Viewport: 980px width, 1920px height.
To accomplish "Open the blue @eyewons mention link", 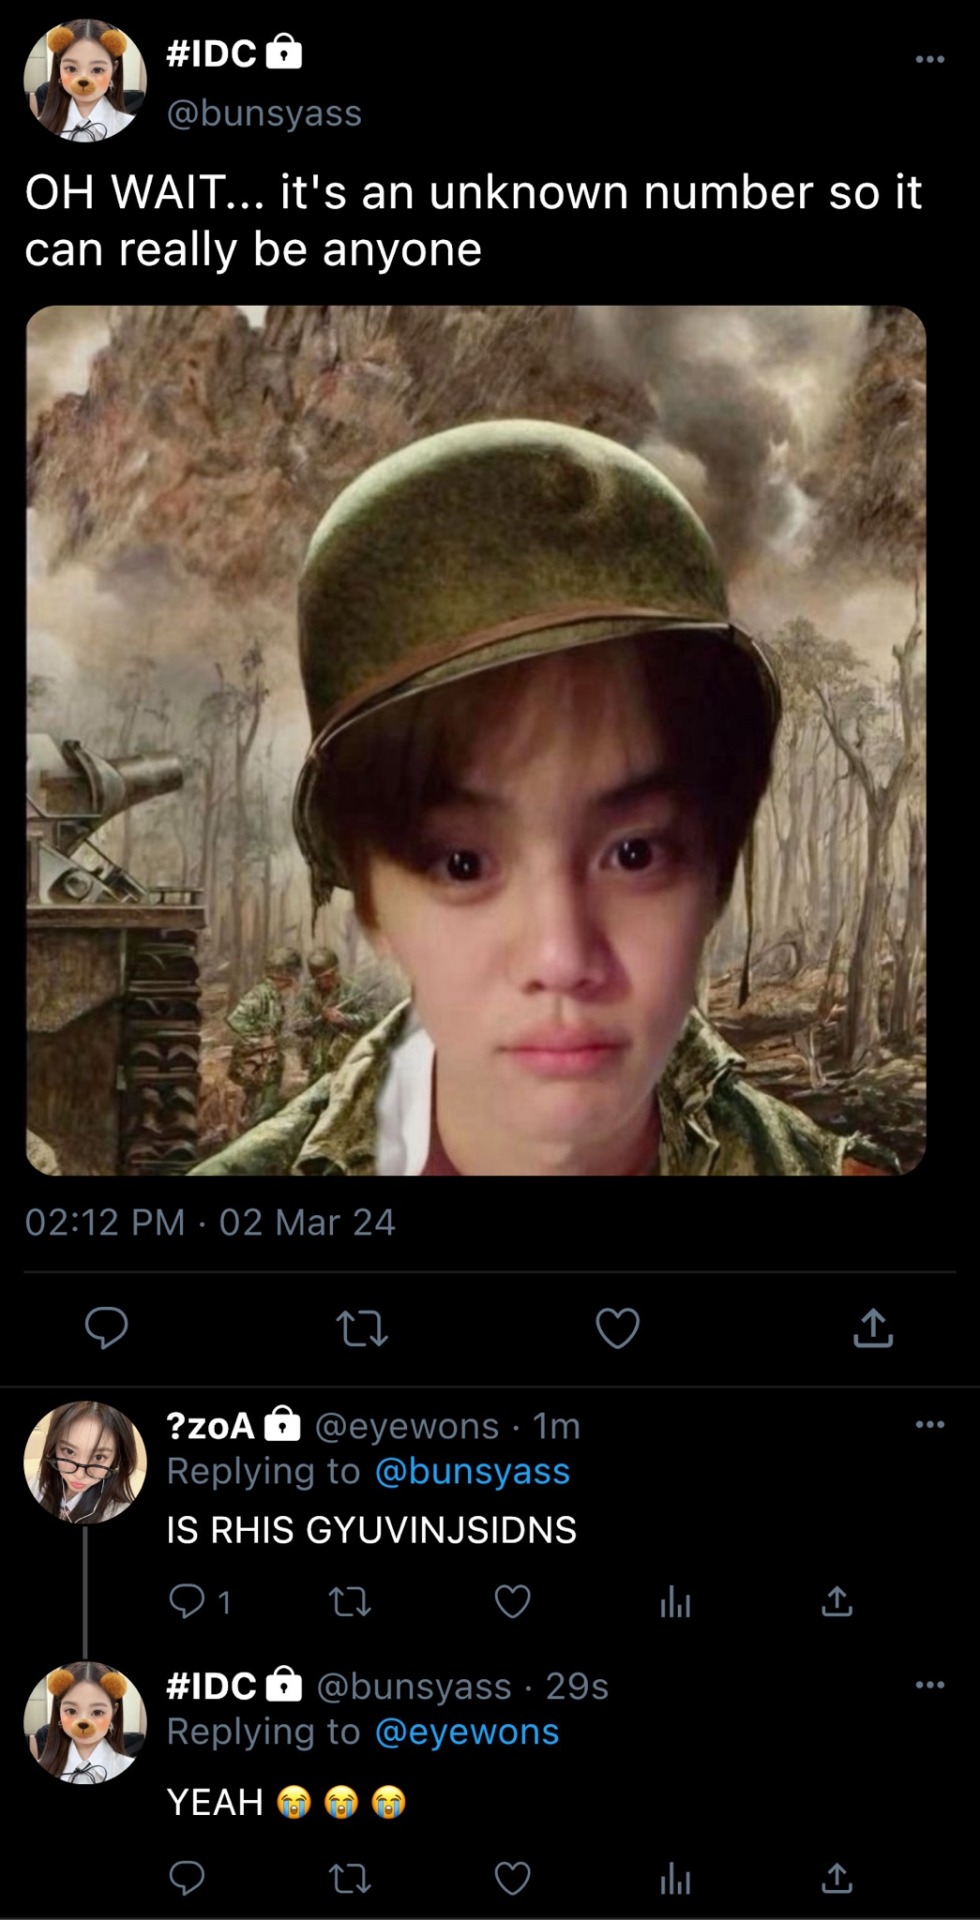I will tap(467, 1732).
